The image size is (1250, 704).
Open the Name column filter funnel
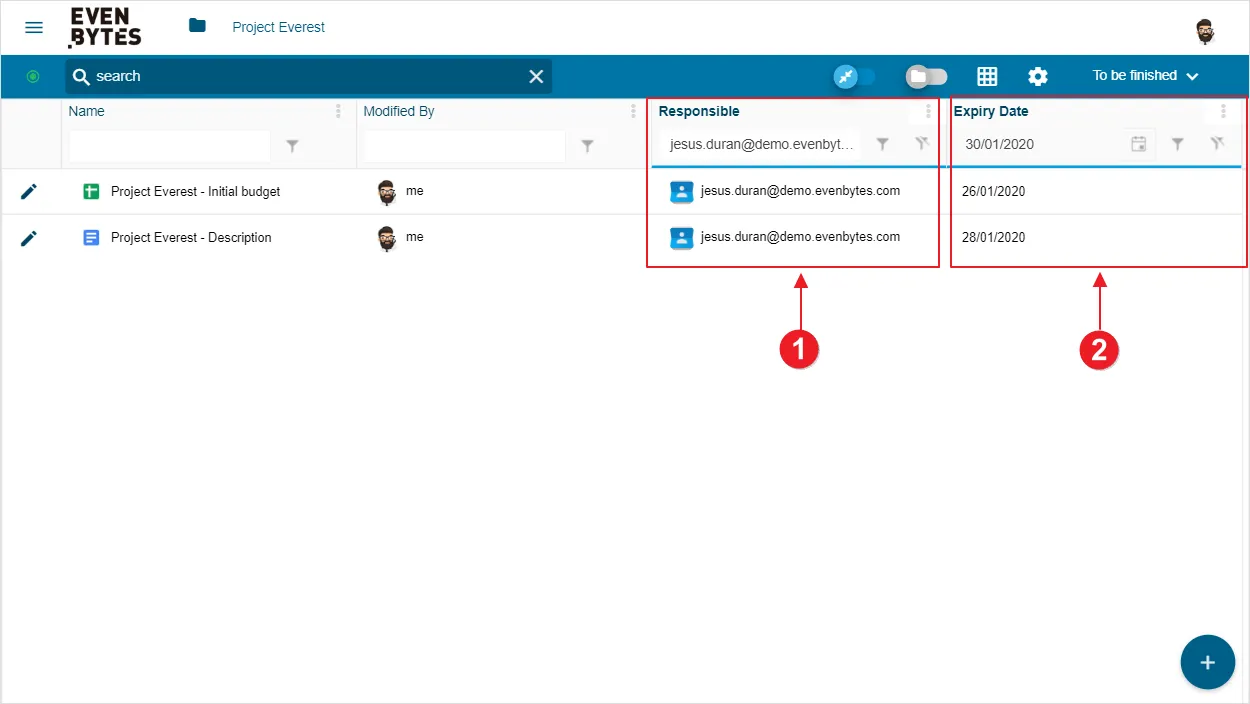point(292,146)
